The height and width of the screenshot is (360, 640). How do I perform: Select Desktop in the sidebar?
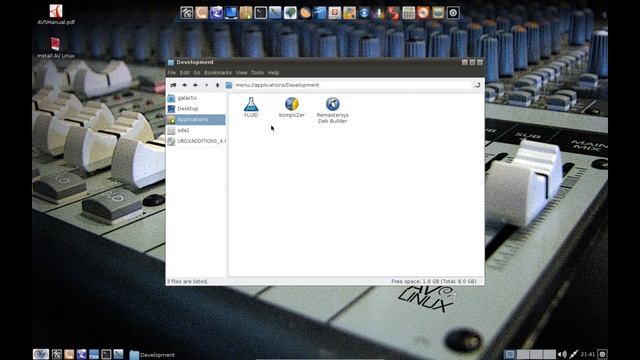coord(196,109)
